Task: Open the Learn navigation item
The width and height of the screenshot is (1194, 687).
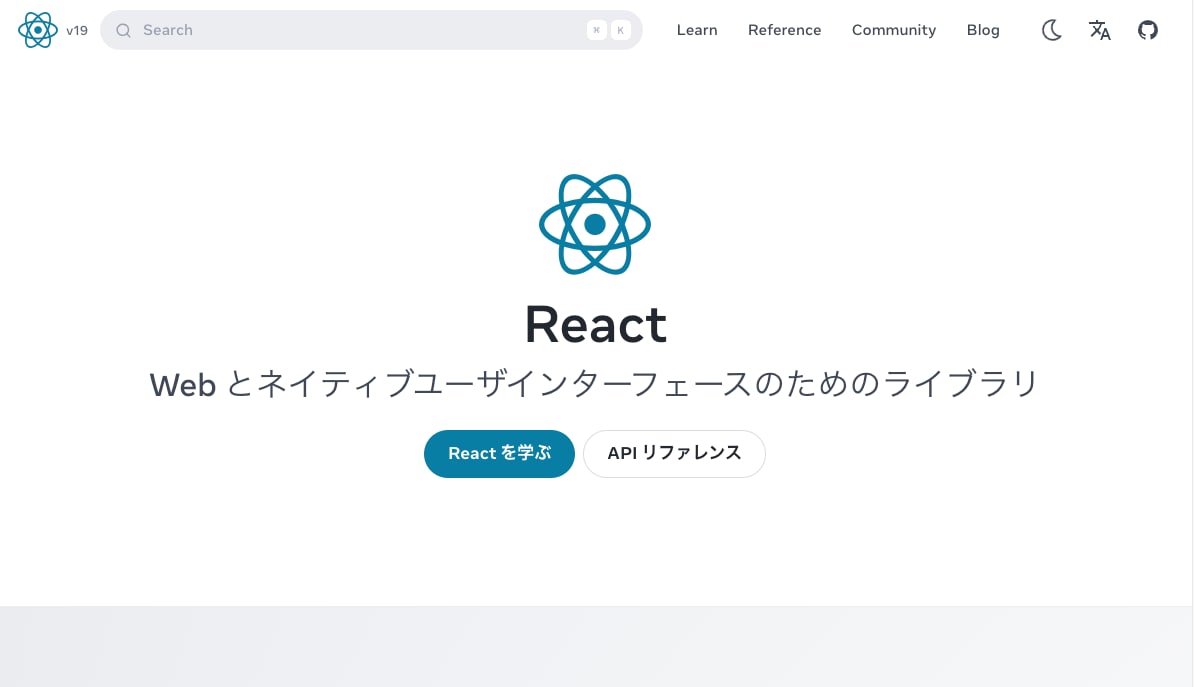Action: (x=697, y=30)
